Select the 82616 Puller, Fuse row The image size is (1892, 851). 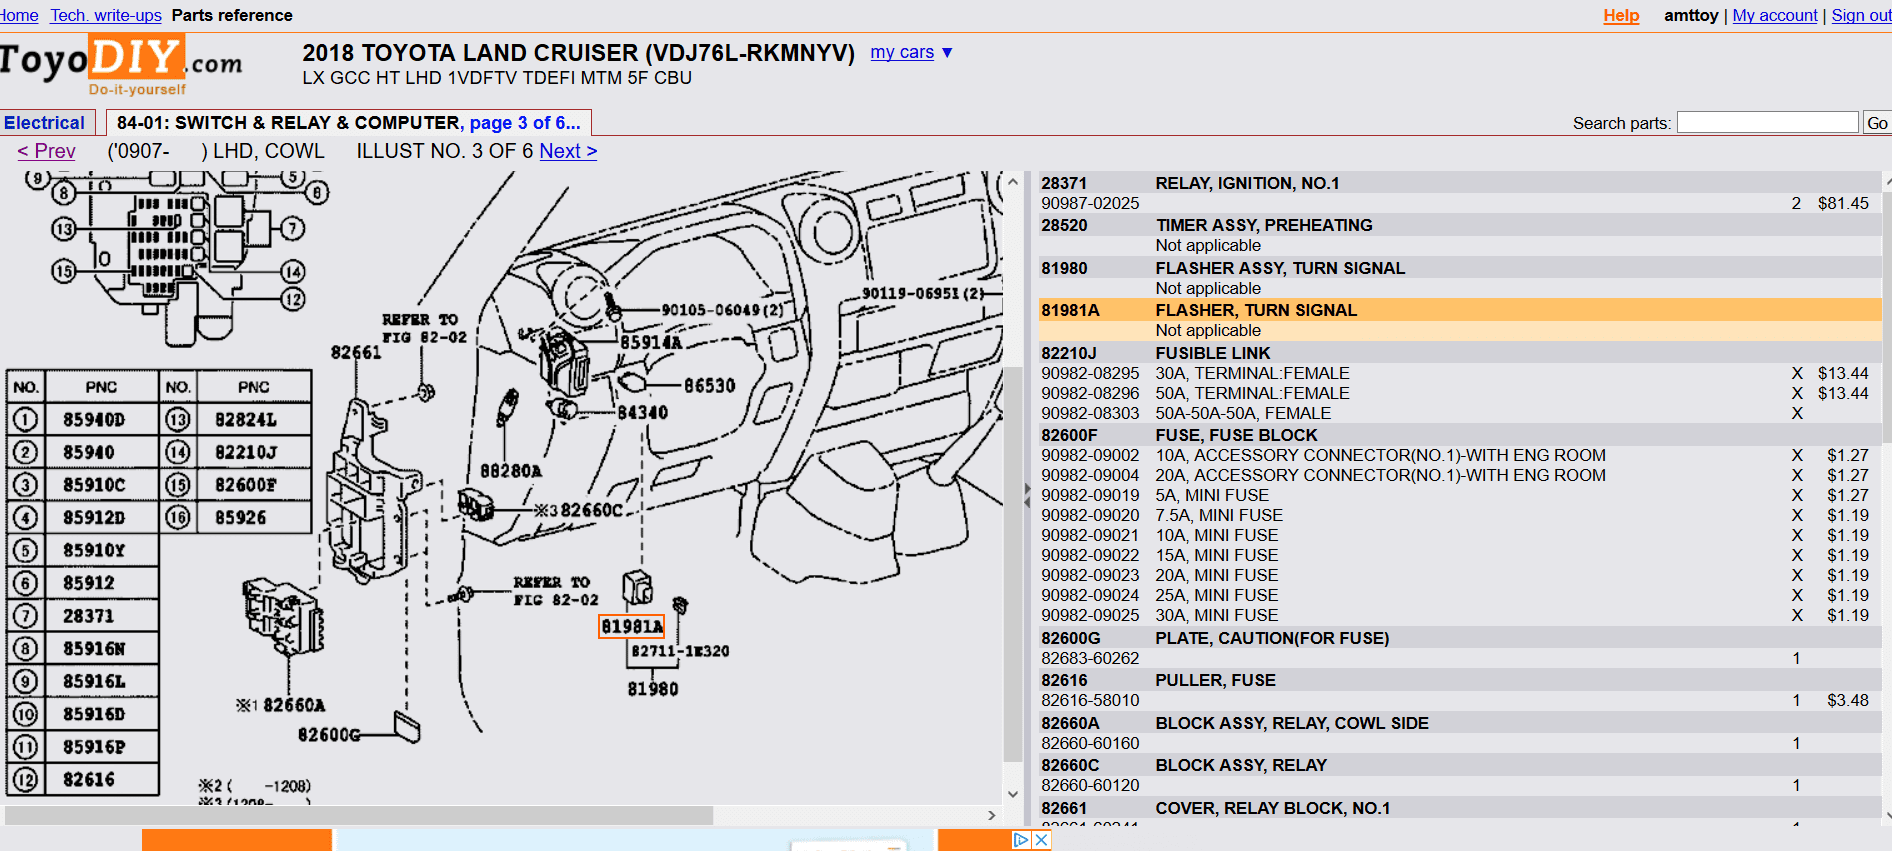1460,680
